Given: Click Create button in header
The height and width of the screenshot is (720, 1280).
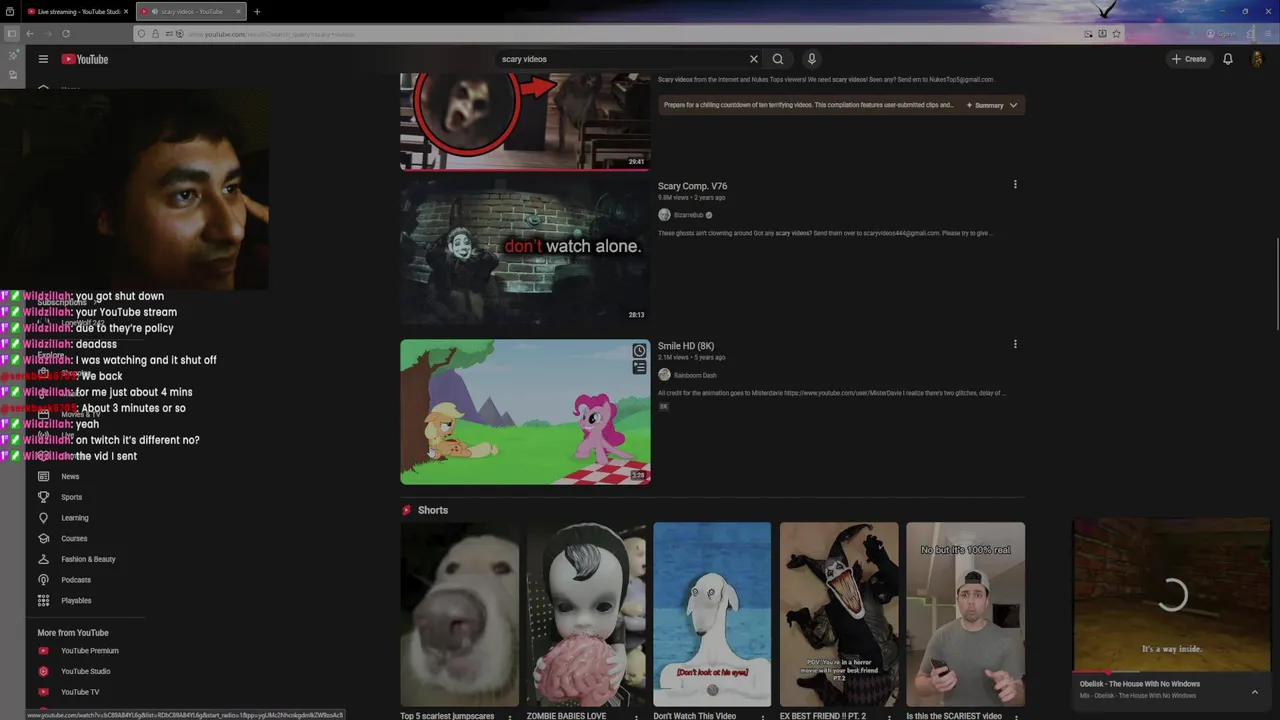Looking at the screenshot, I should pos(1190,59).
